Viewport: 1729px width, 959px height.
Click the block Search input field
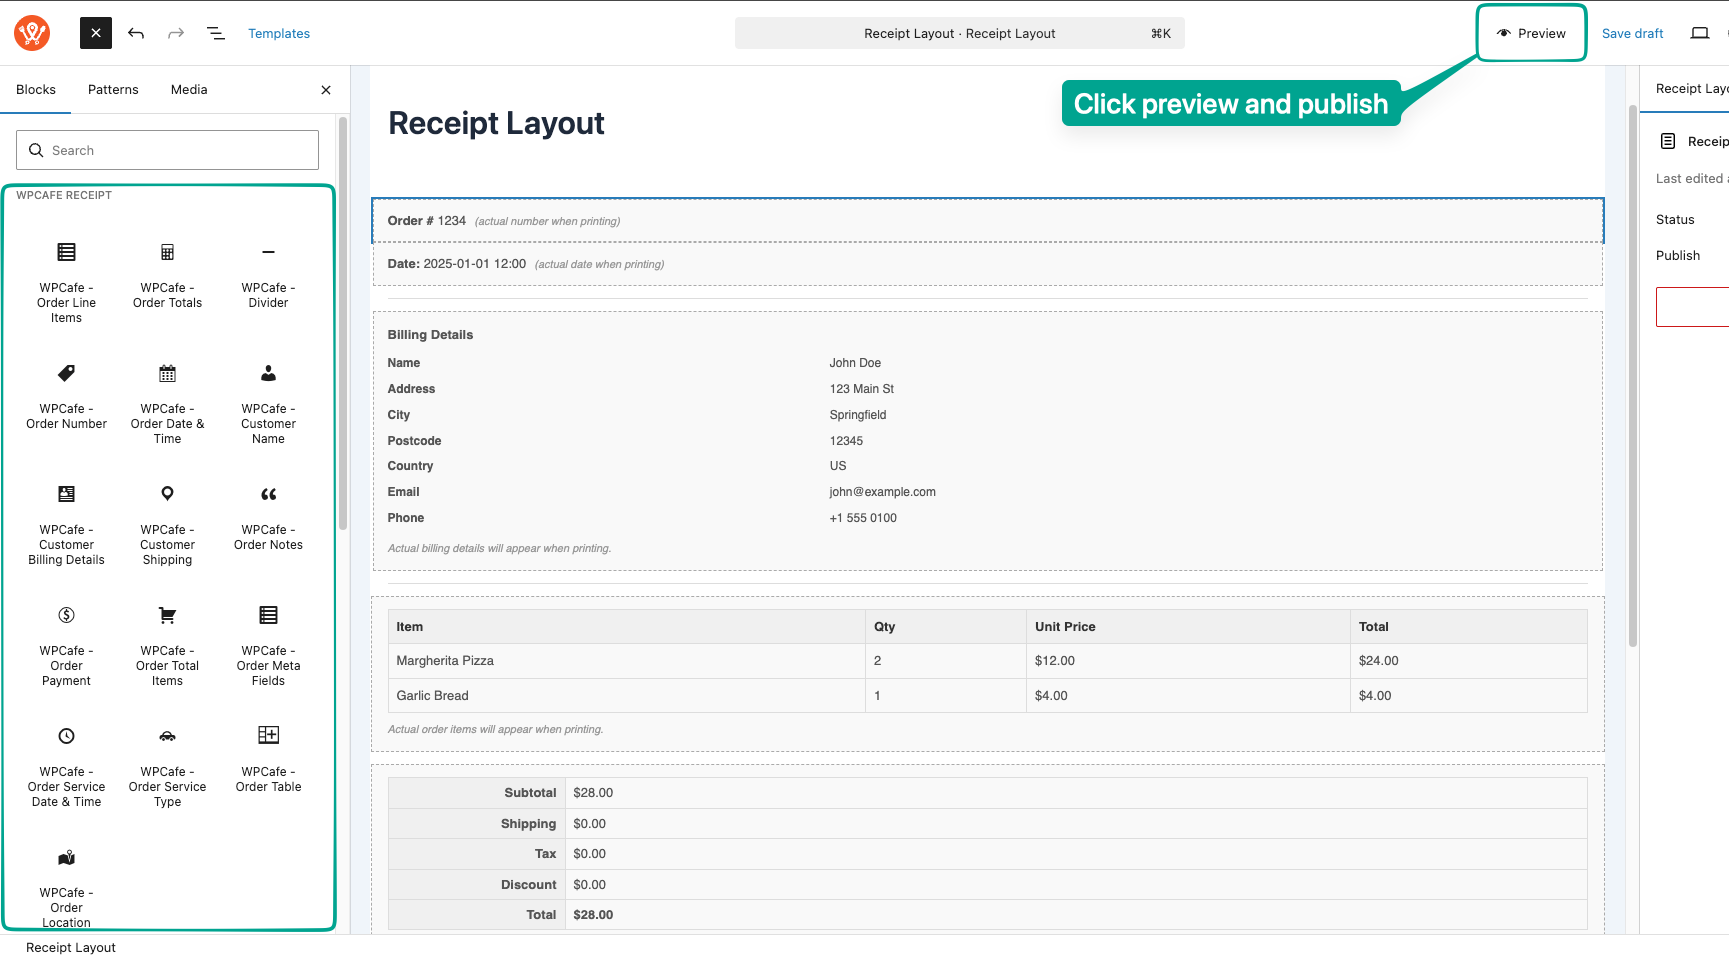point(167,150)
